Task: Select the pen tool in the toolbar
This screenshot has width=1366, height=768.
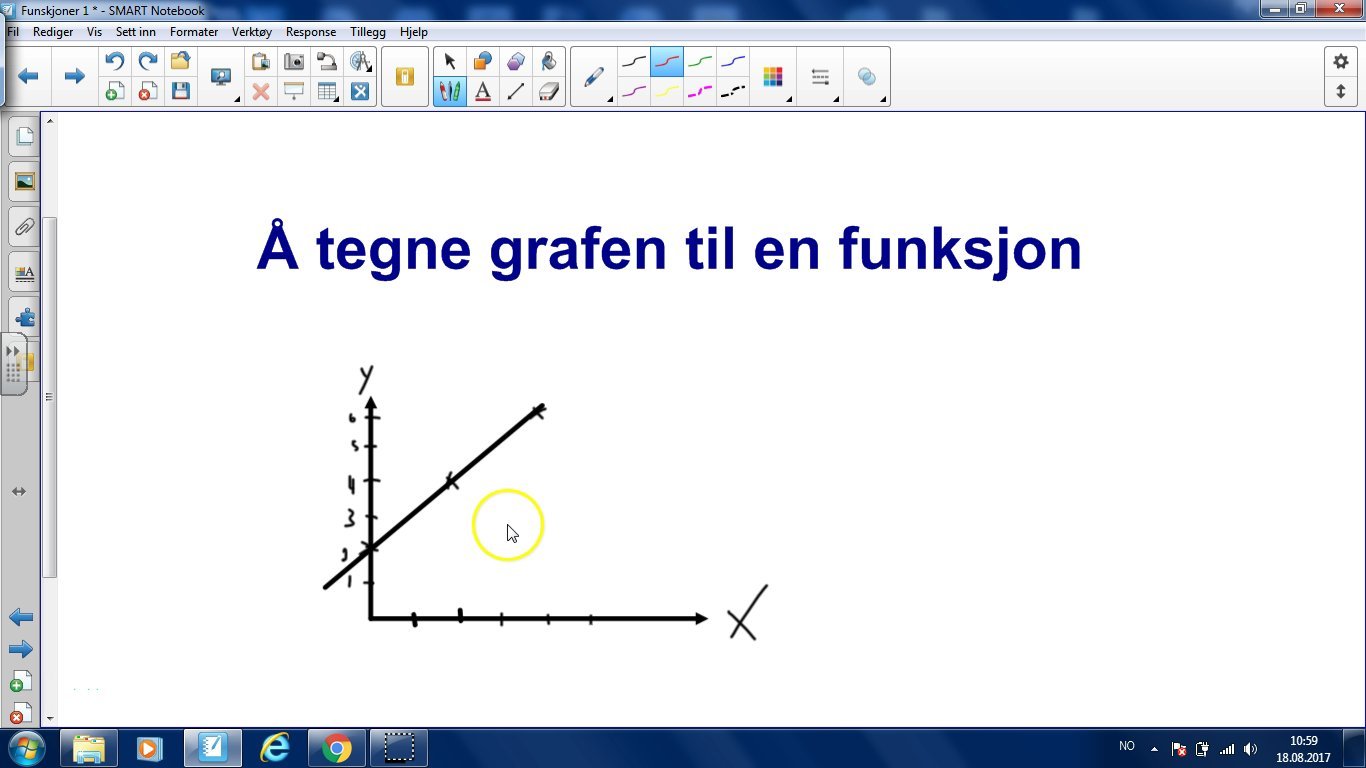Action: click(594, 76)
